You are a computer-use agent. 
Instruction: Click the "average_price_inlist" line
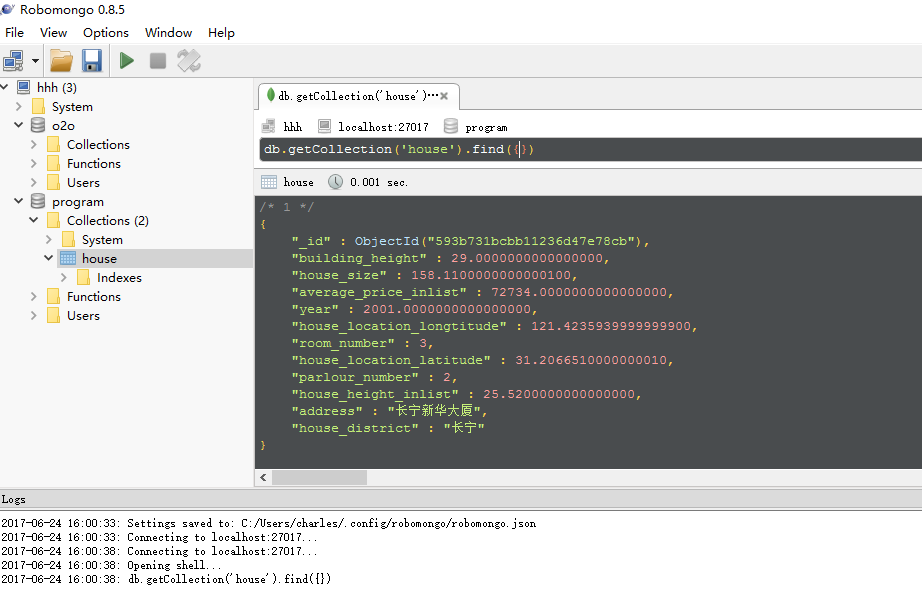coord(483,292)
